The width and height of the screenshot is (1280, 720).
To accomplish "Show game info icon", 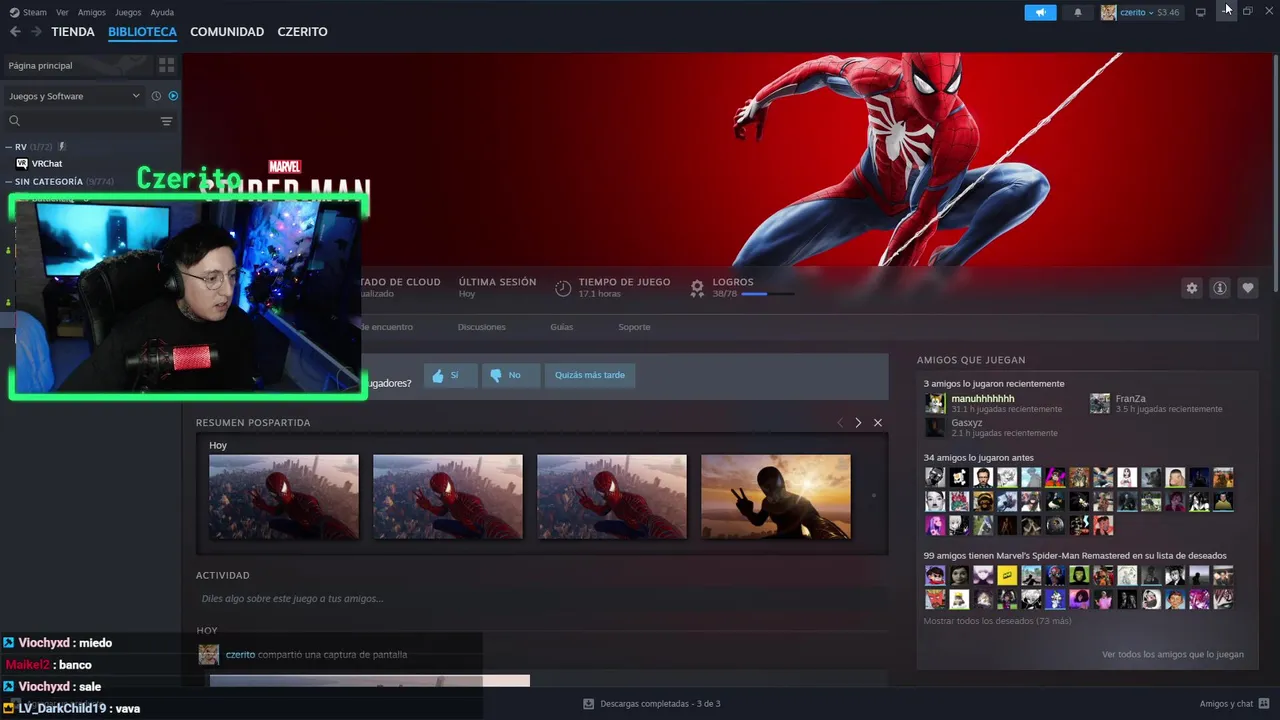I will tap(1220, 288).
